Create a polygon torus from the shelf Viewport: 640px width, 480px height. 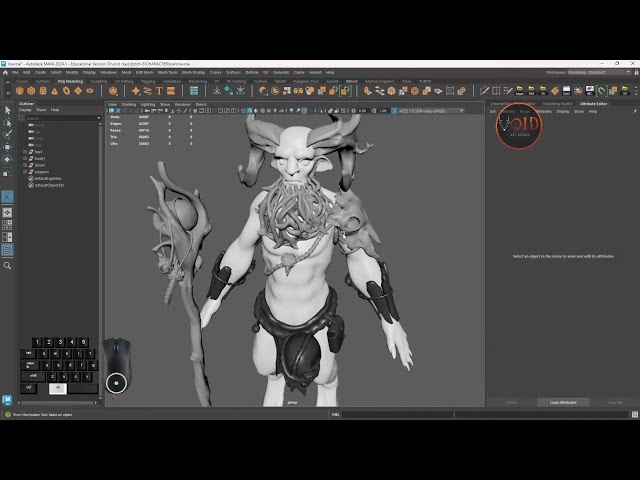[x=66, y=91]
